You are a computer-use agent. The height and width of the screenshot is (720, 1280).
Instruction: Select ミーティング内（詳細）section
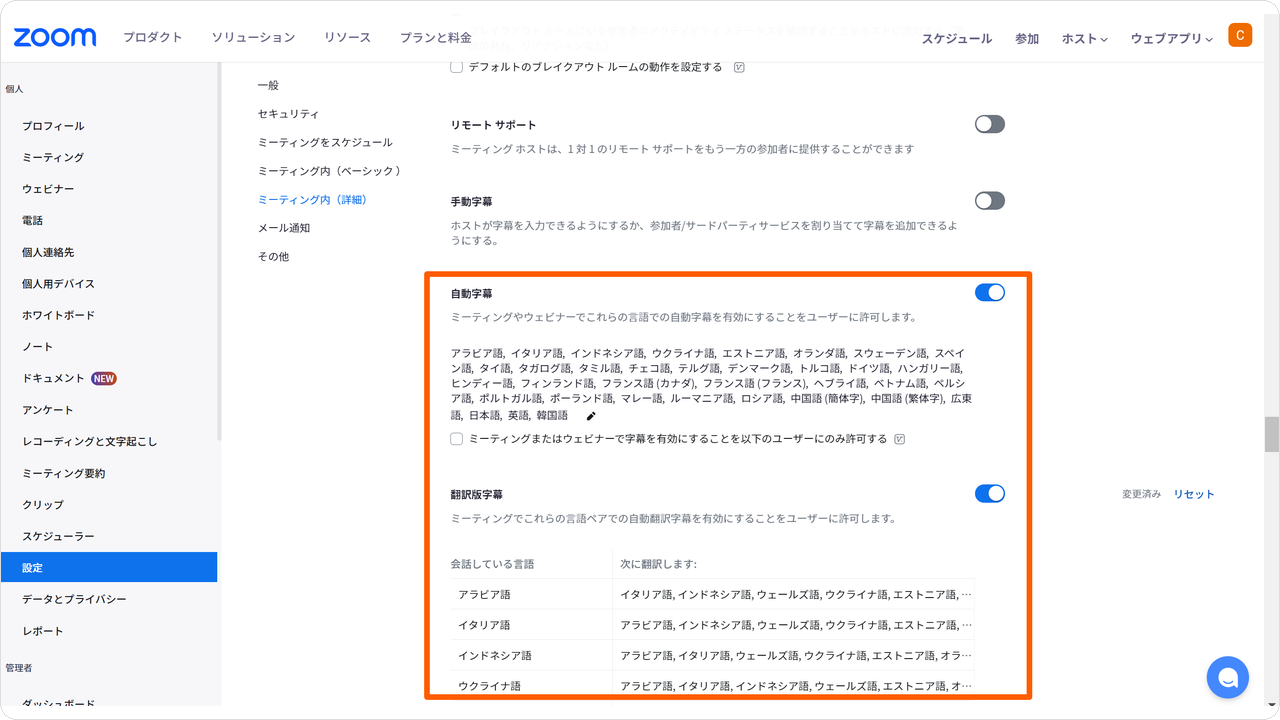coord(314,199)
